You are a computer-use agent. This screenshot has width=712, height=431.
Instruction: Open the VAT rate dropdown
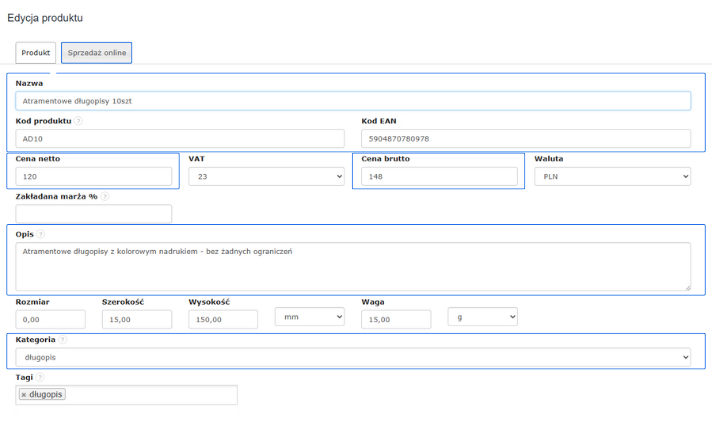[265, 176]
